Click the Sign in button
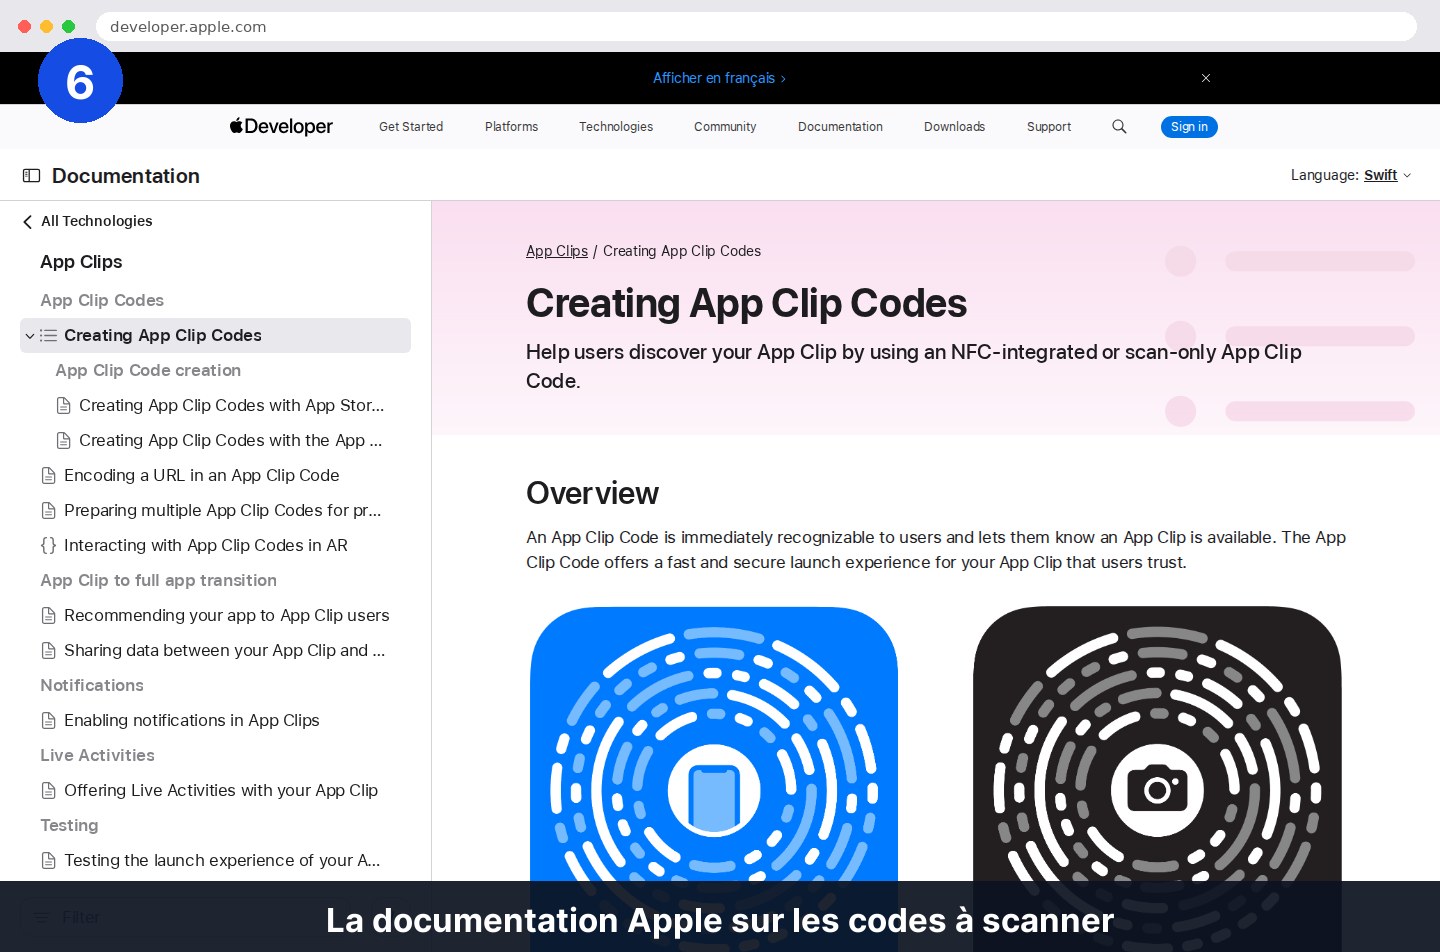This screenshot has width=1440, height=952. (x=1189, y=127)
